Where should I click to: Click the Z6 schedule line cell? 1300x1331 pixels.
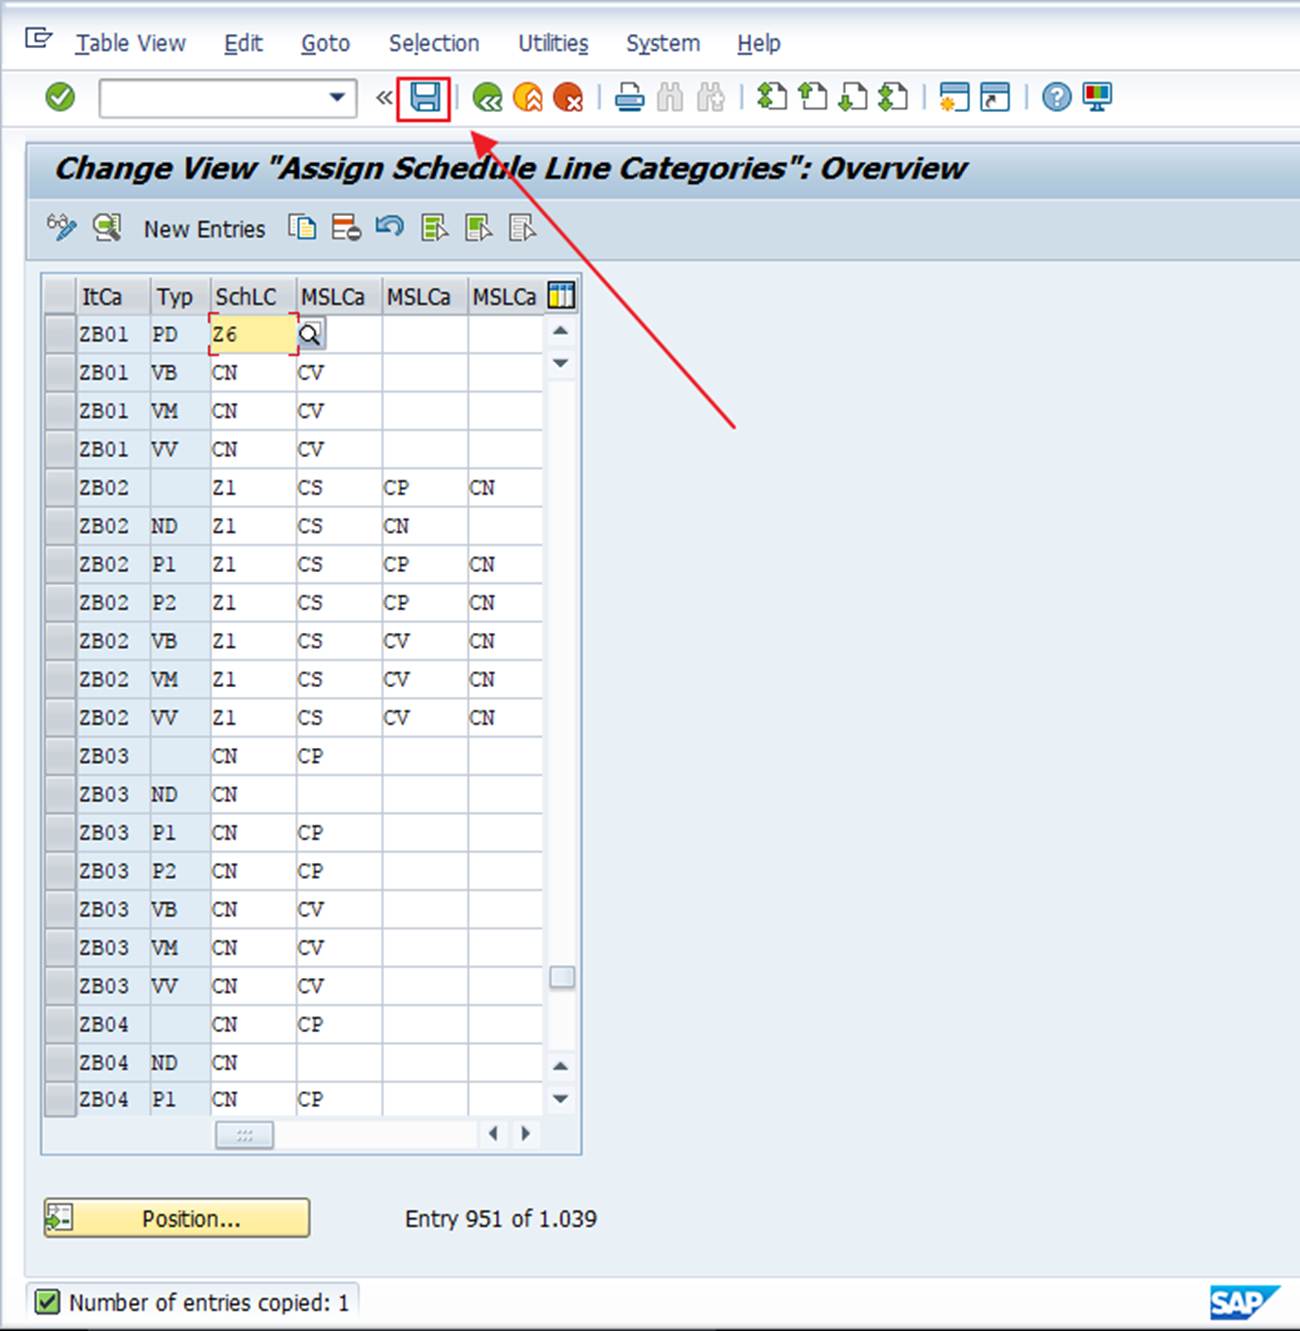point(253,334)
